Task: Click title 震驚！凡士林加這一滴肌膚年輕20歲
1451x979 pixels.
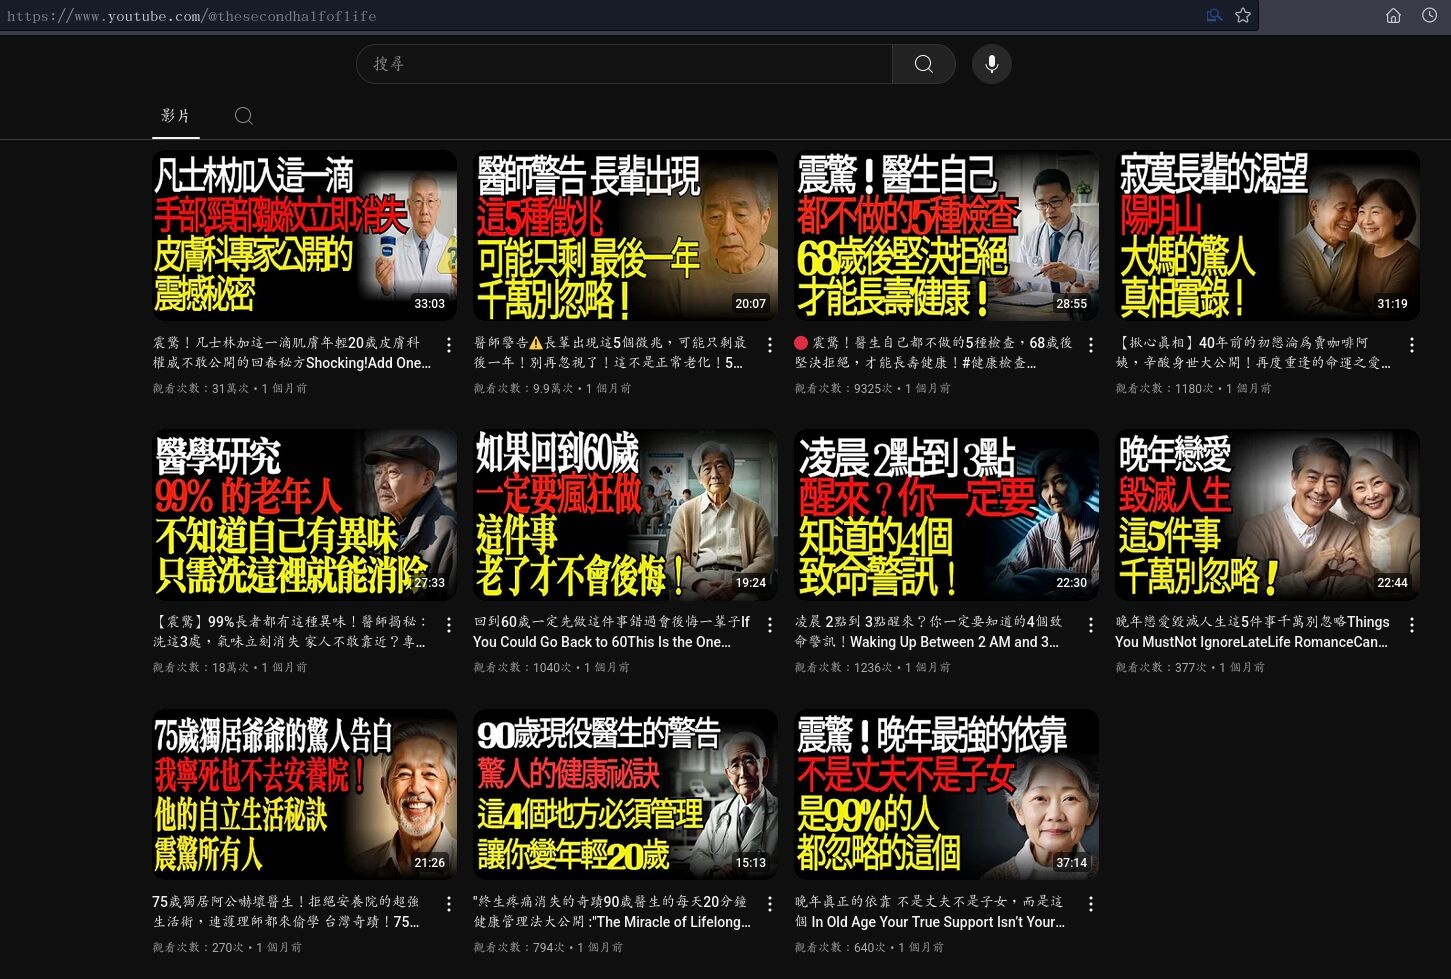Action: click(292, 352)
